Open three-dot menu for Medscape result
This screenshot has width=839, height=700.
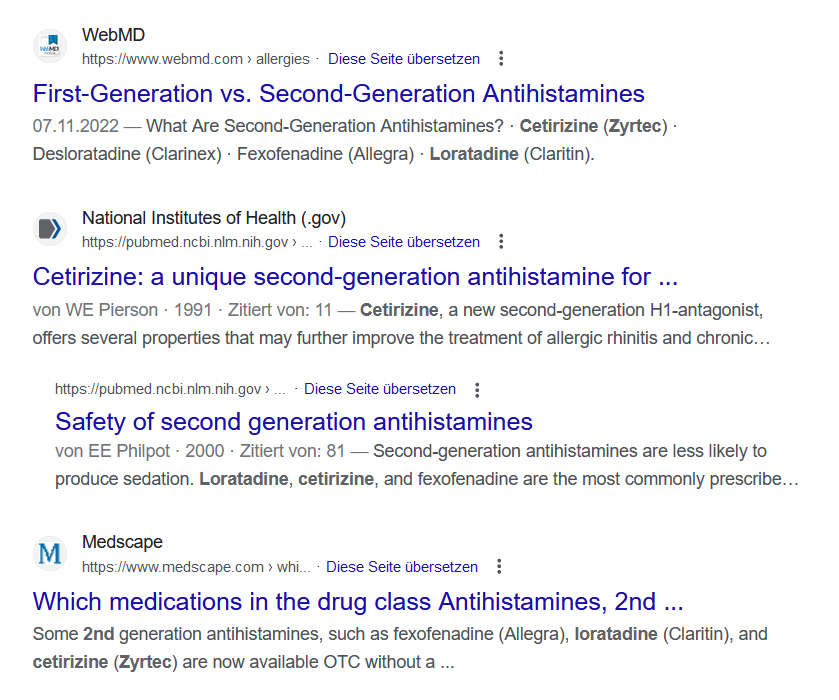tap(499, 566)
